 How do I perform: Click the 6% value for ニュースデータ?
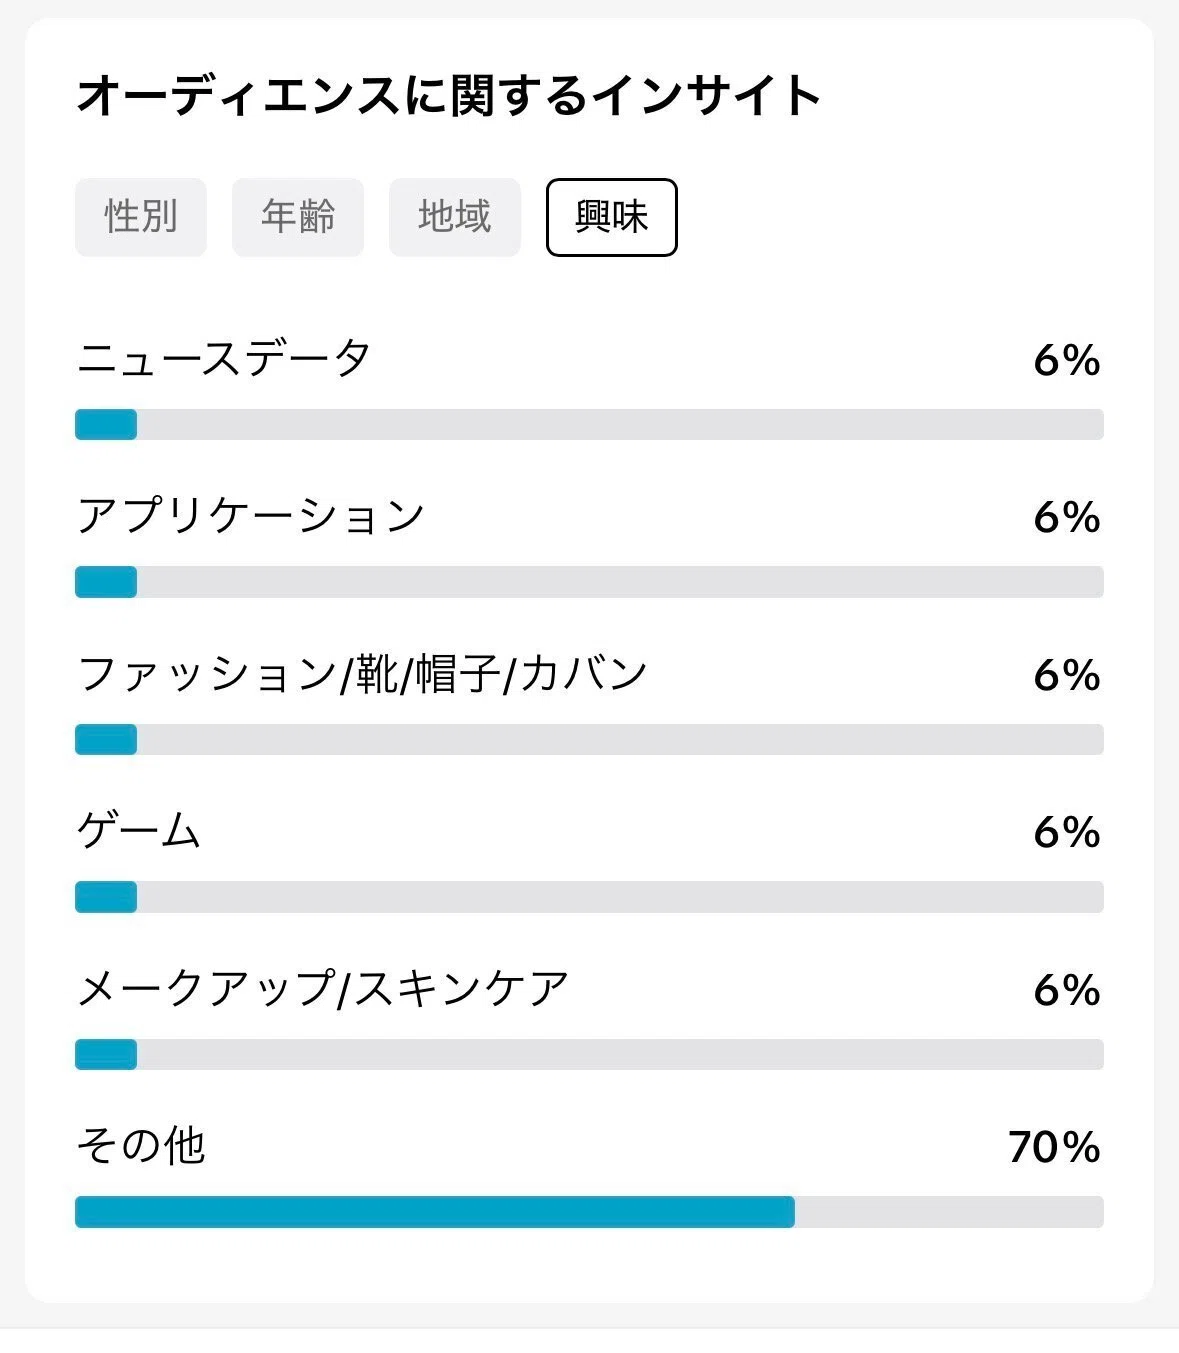(1067, 360)
